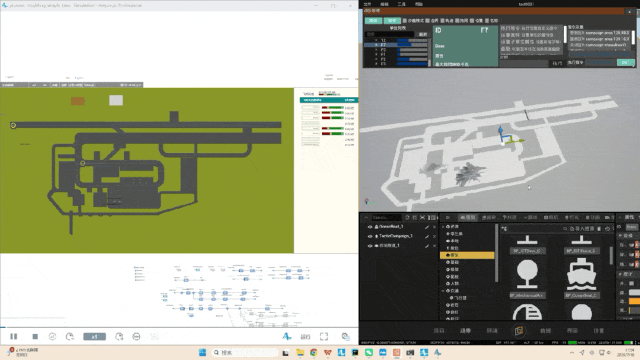
Task: Click the last label in the bottom navigation bar
Action: [598, 331]
